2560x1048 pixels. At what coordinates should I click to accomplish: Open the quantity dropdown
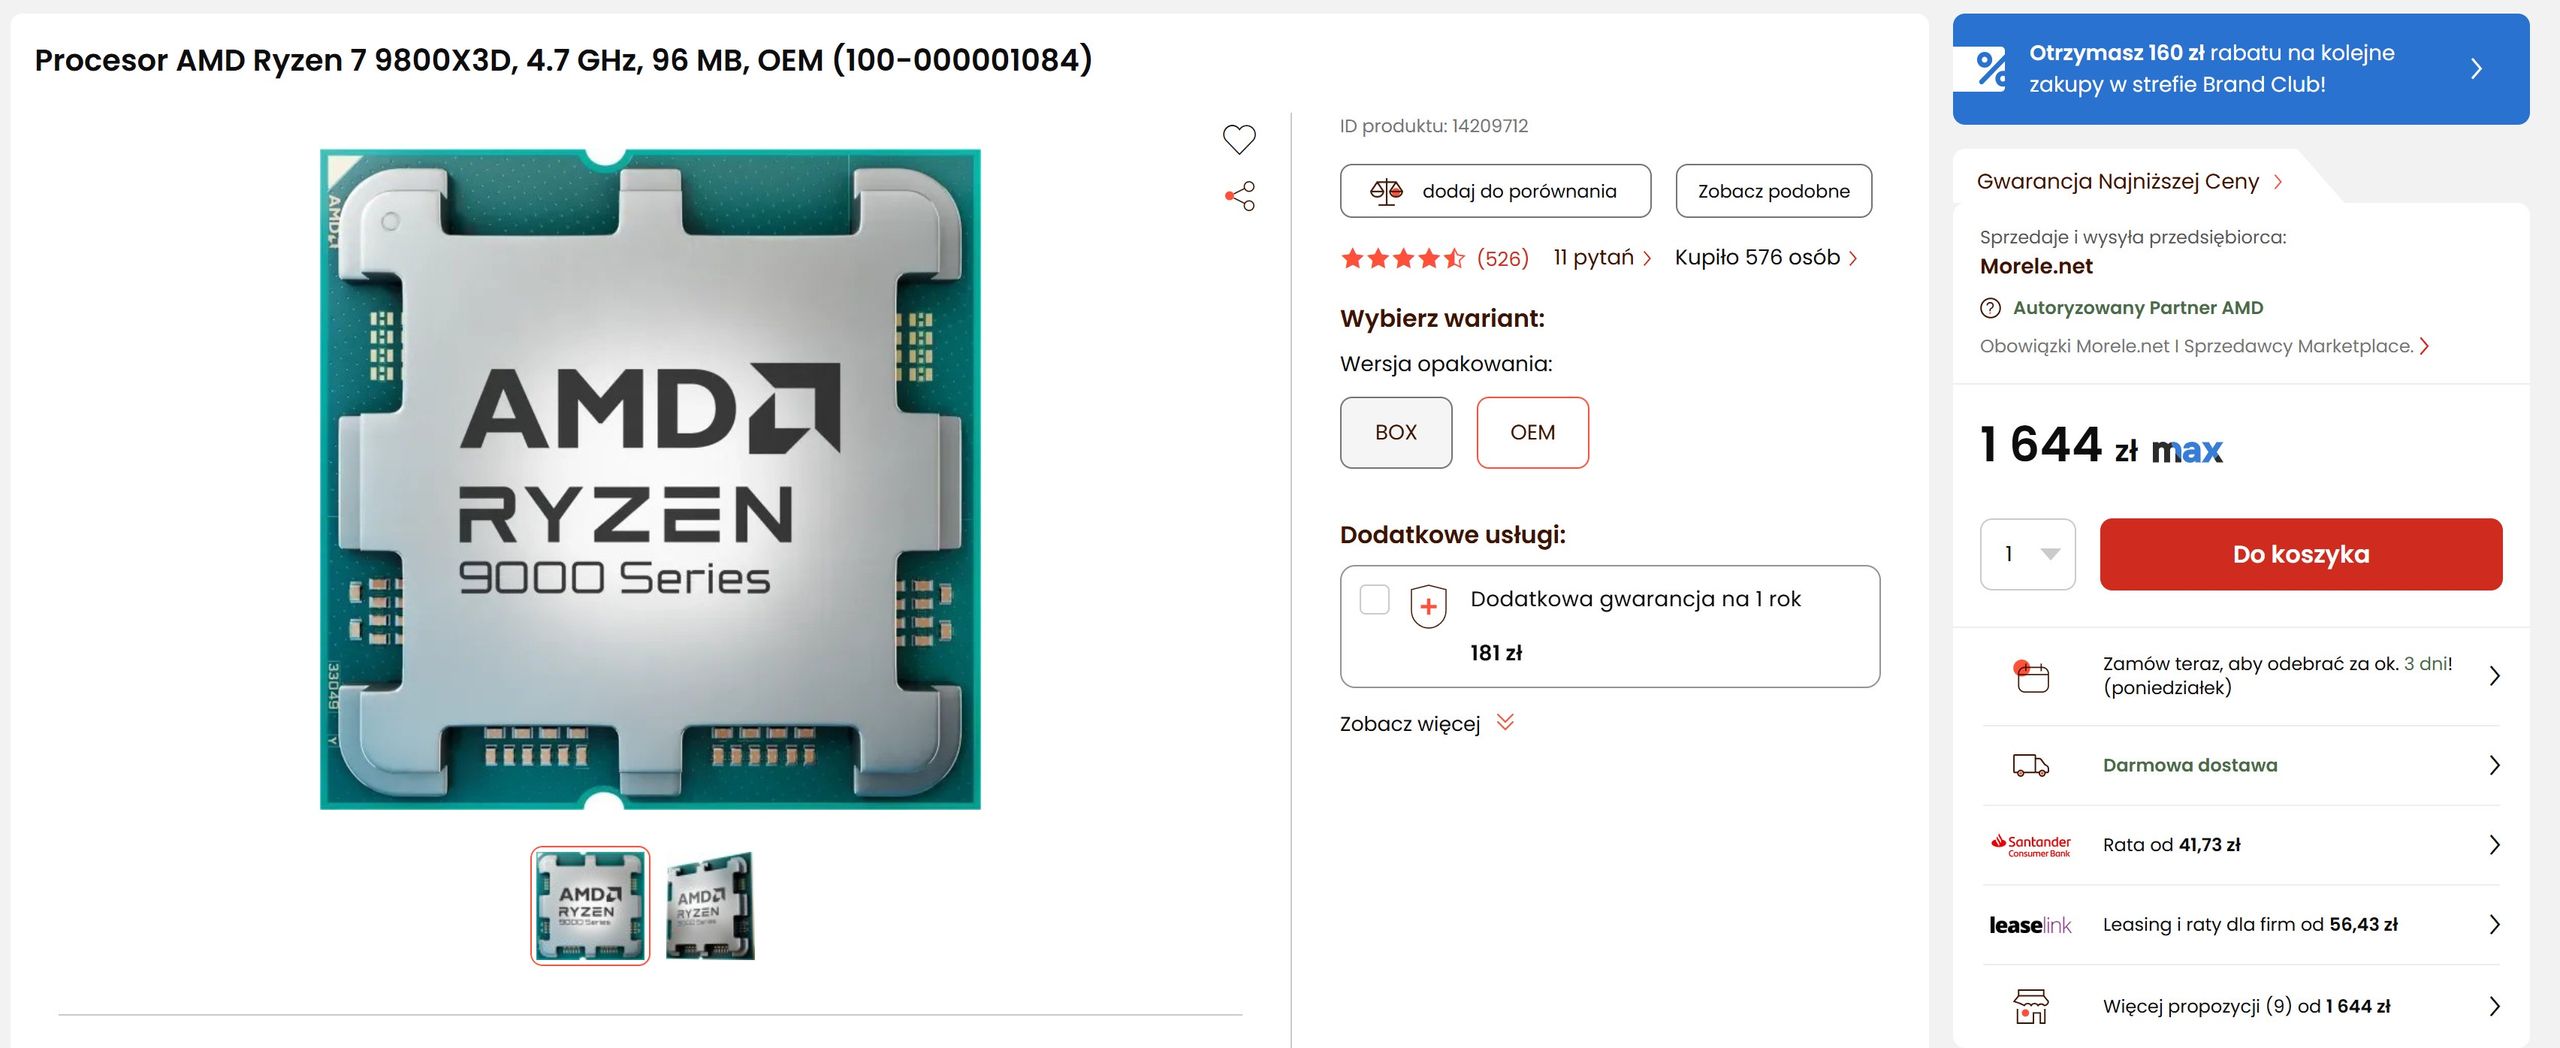2028,554
